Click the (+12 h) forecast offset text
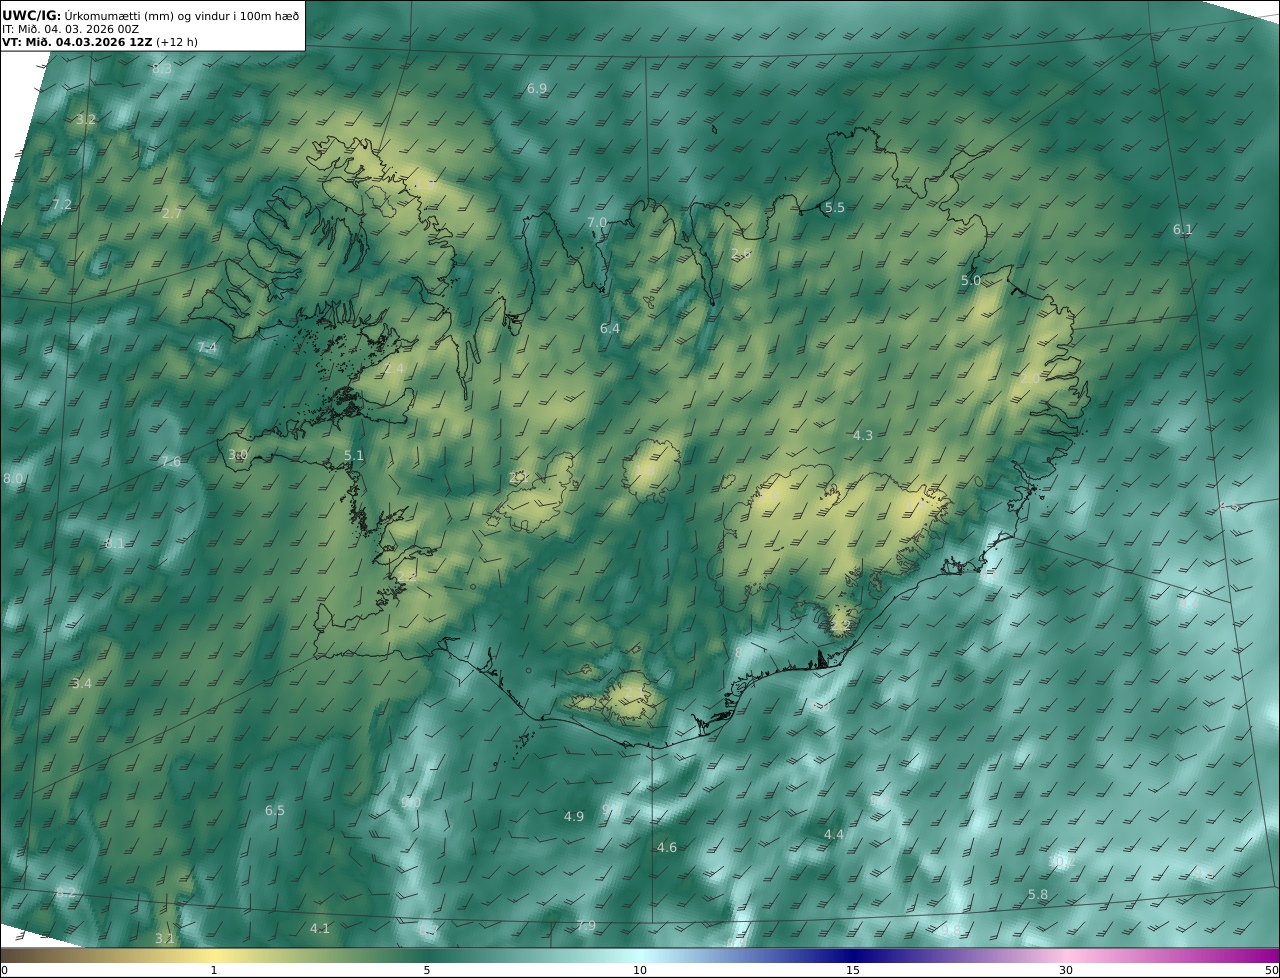Screen dimensions: 1280x978 pos(176,43)
